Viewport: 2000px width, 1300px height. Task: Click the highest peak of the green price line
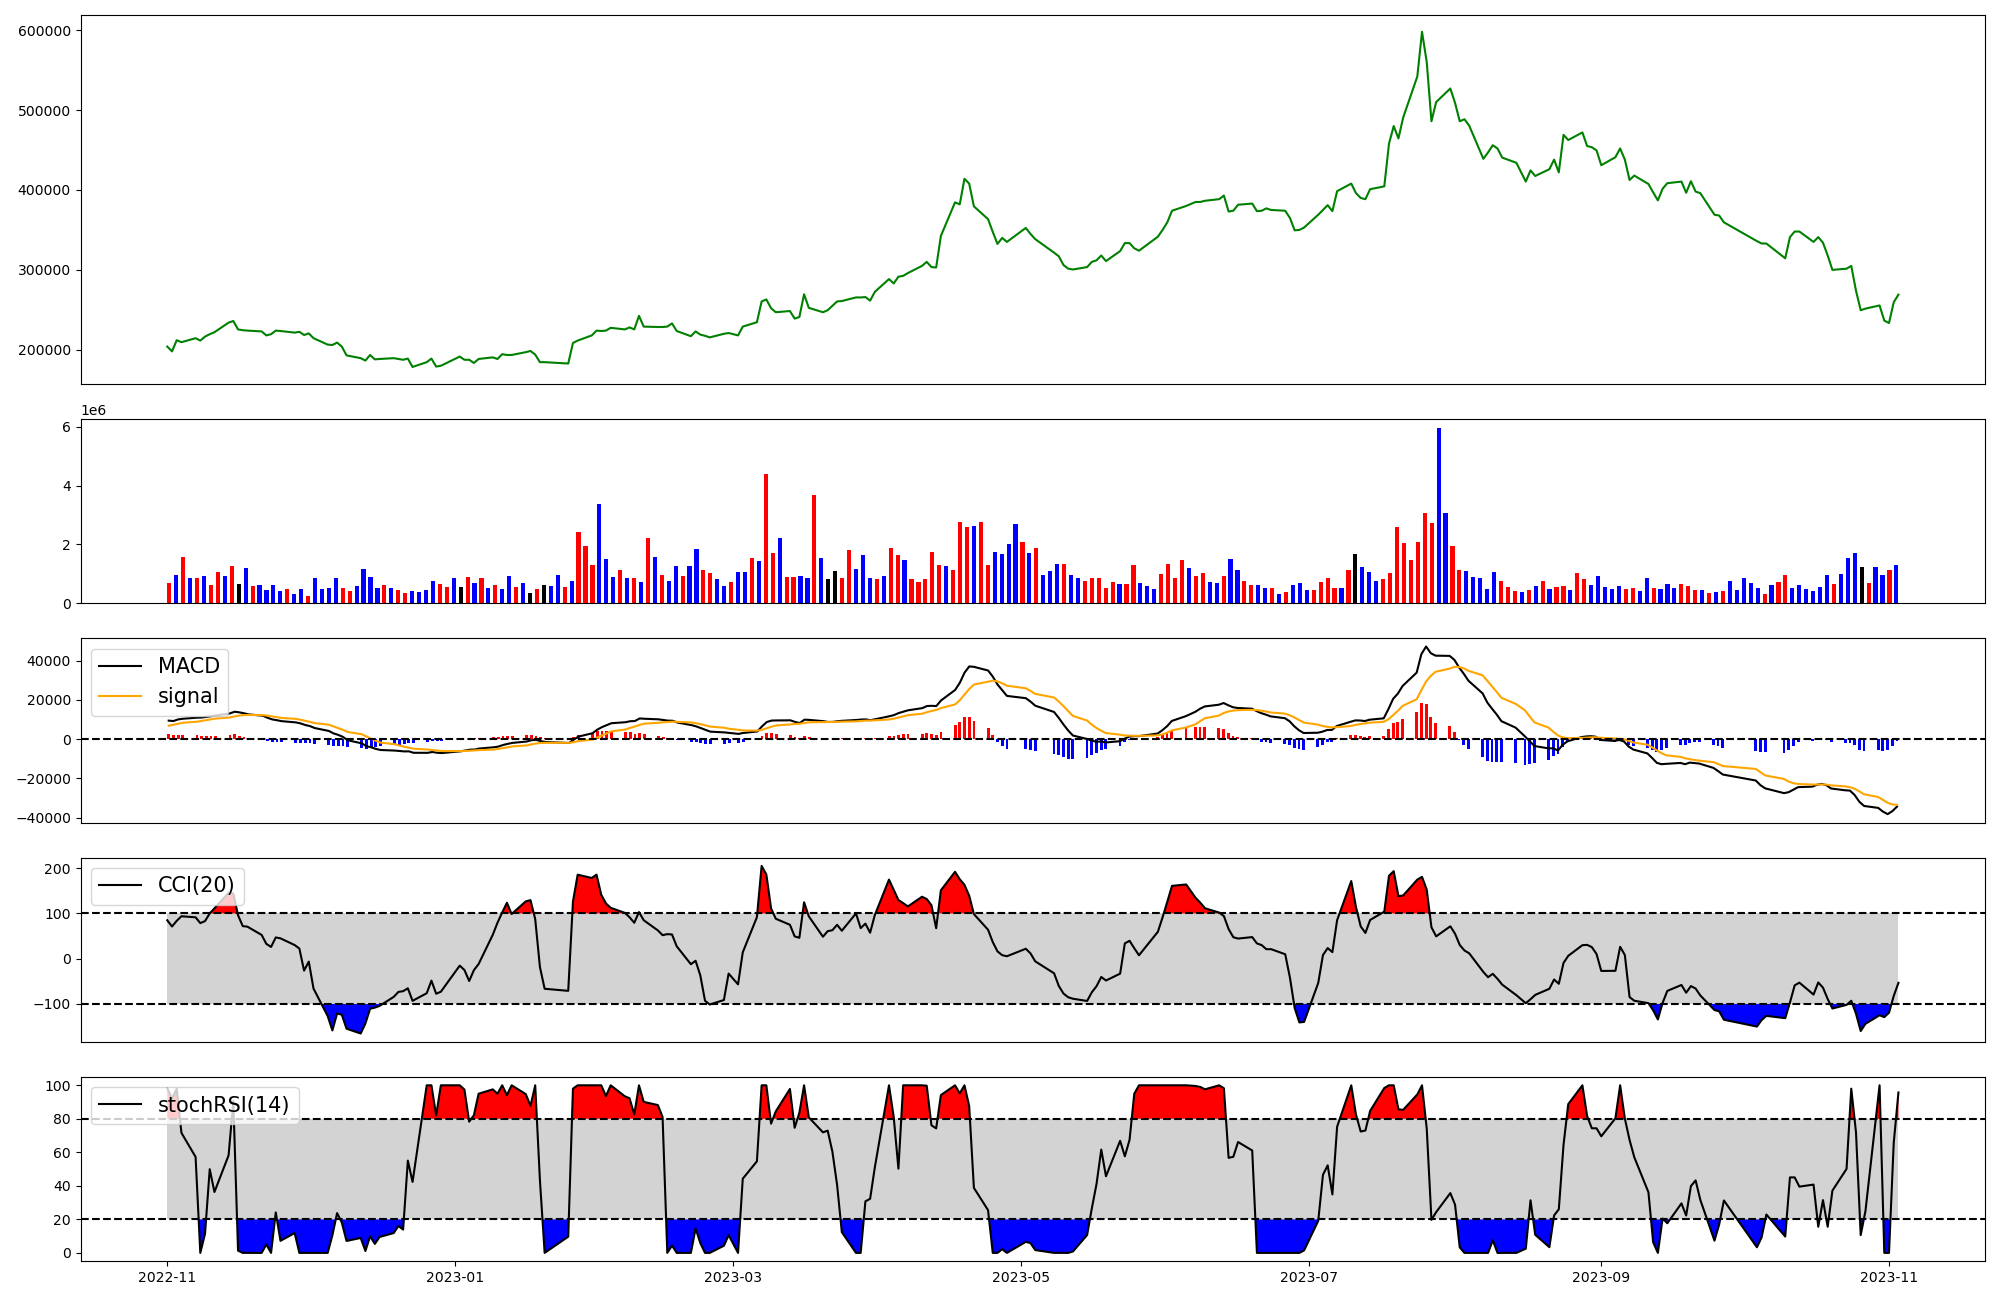[1421, 33]
